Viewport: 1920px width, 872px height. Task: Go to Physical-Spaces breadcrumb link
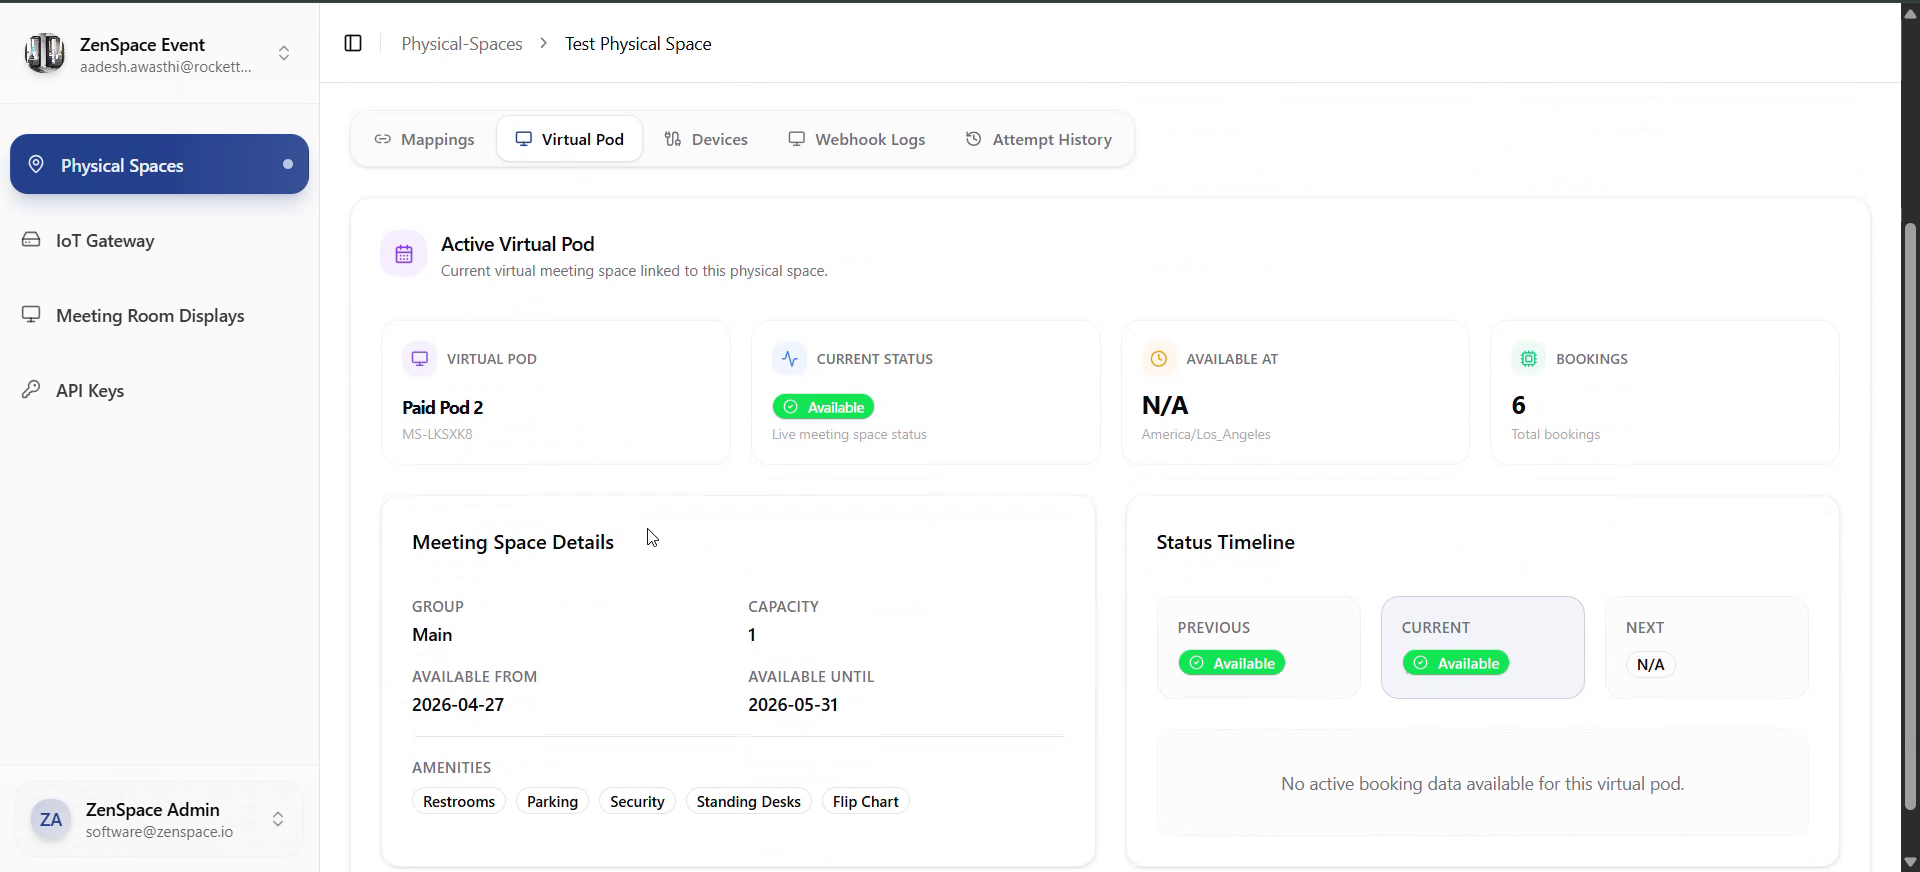tap(461, 43)
